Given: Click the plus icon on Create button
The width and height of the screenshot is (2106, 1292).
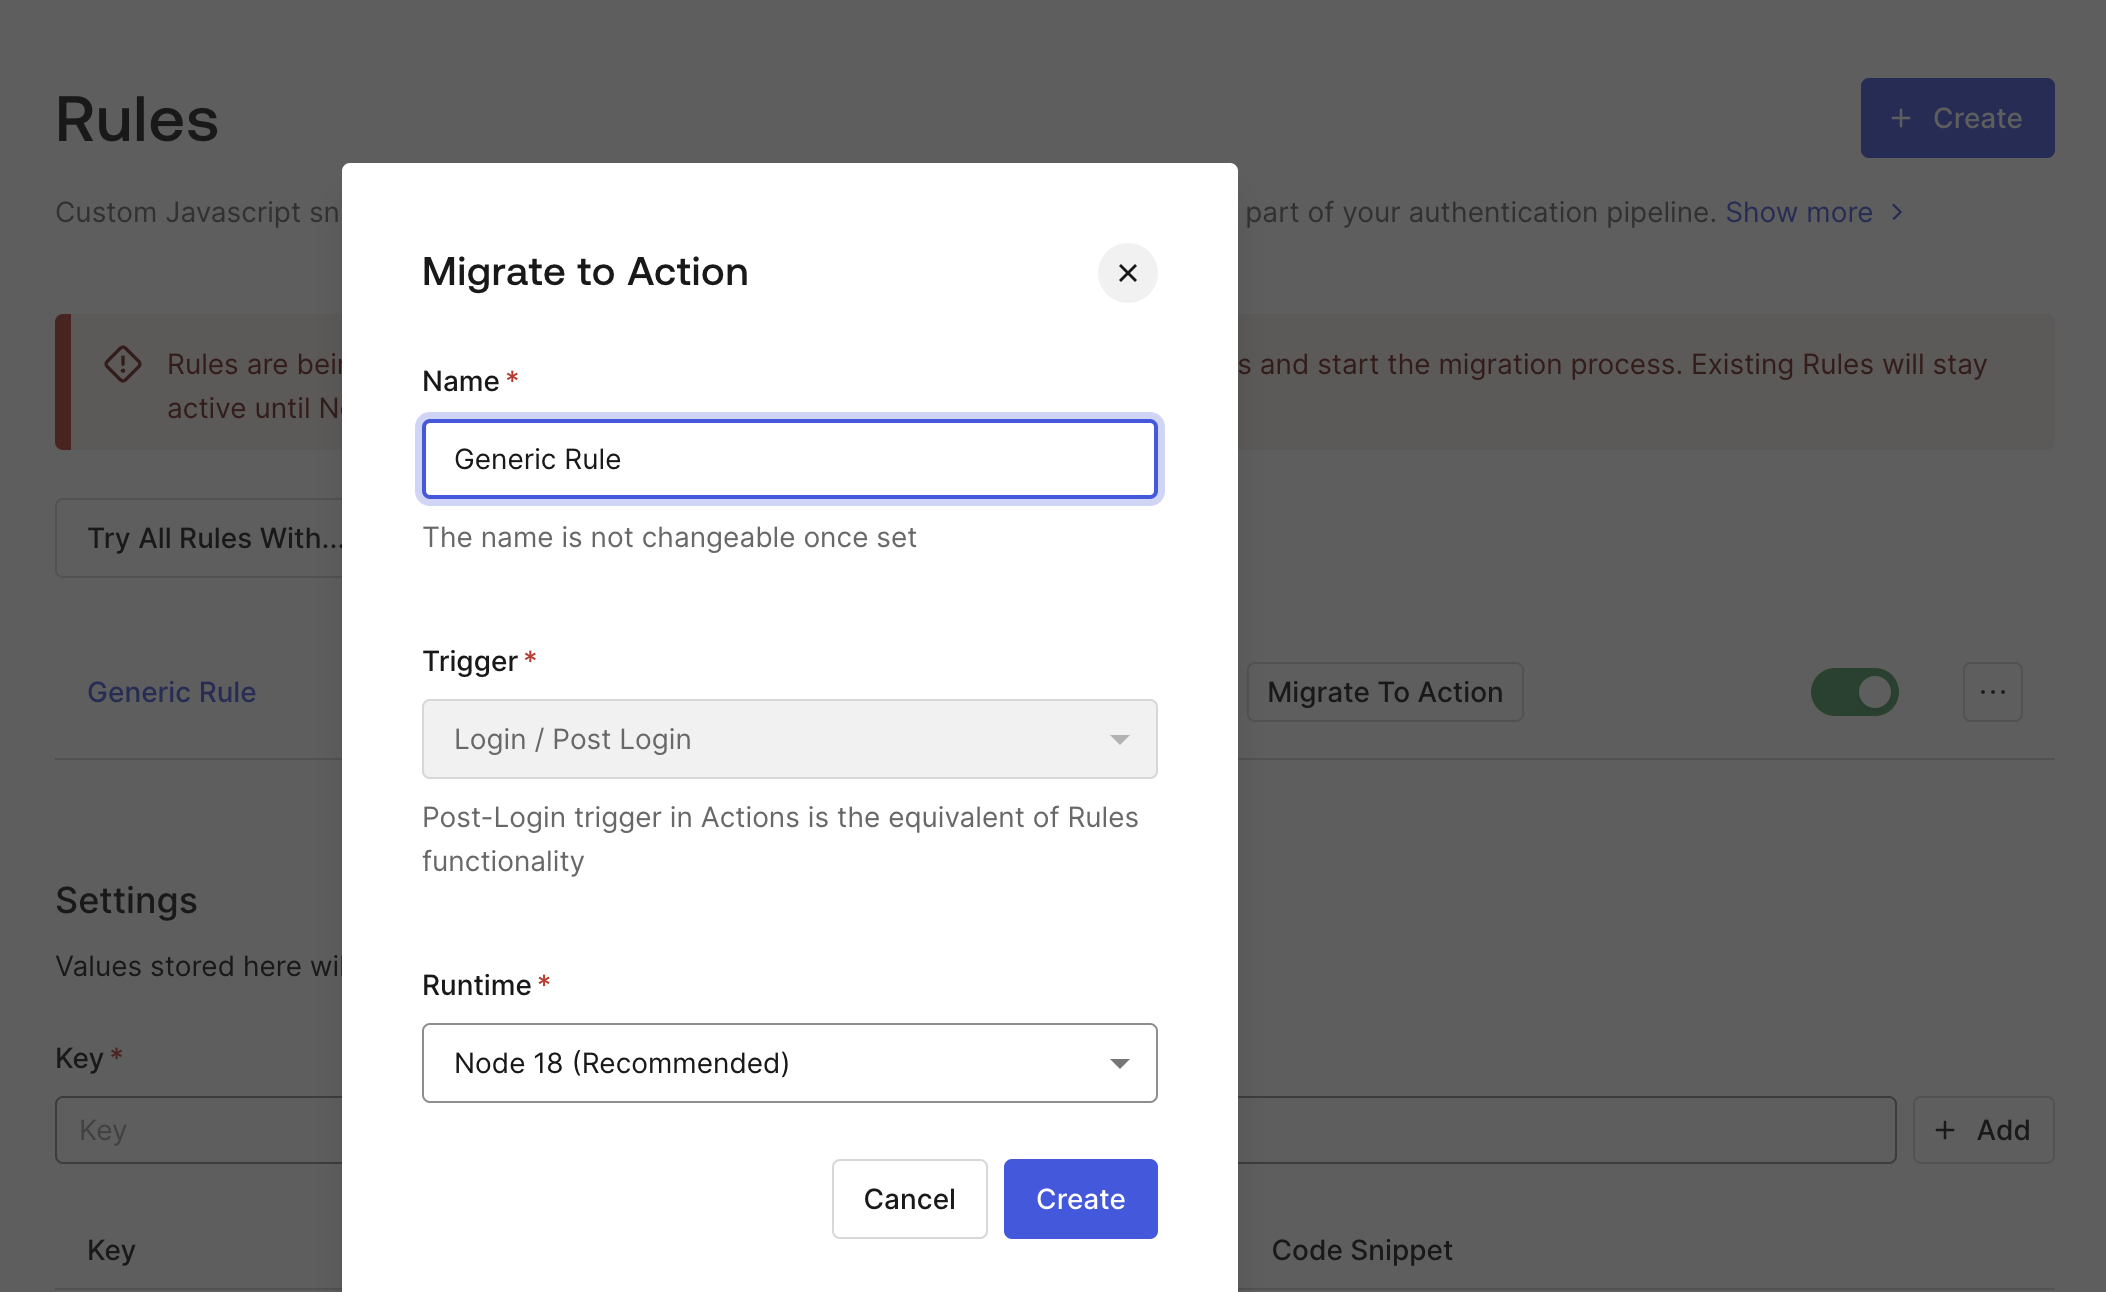Looking at the screenshot, I should (1900, 118).
